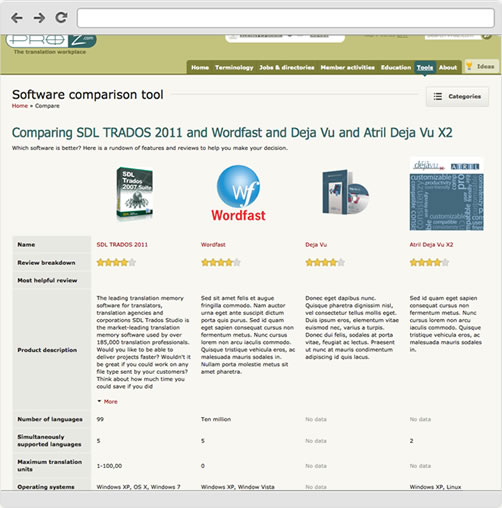Click the 'Simultaneously supported languages' label
Viewport: 502px width, 508px height.
[49, 441]
